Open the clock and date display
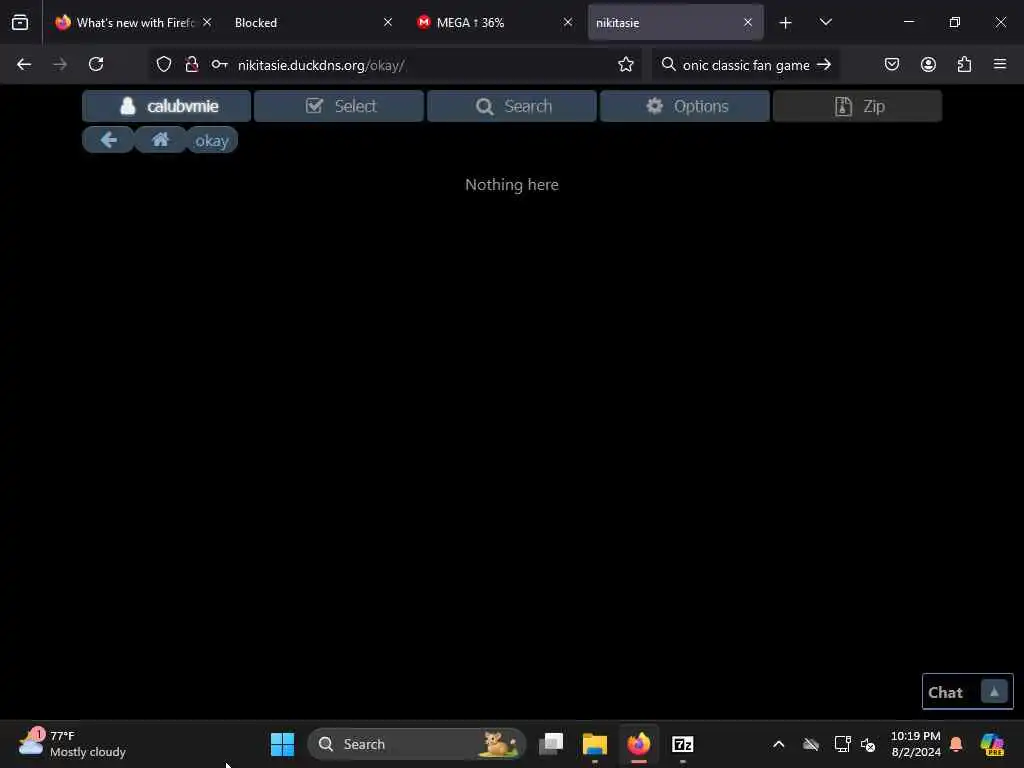 click(916, 744)
